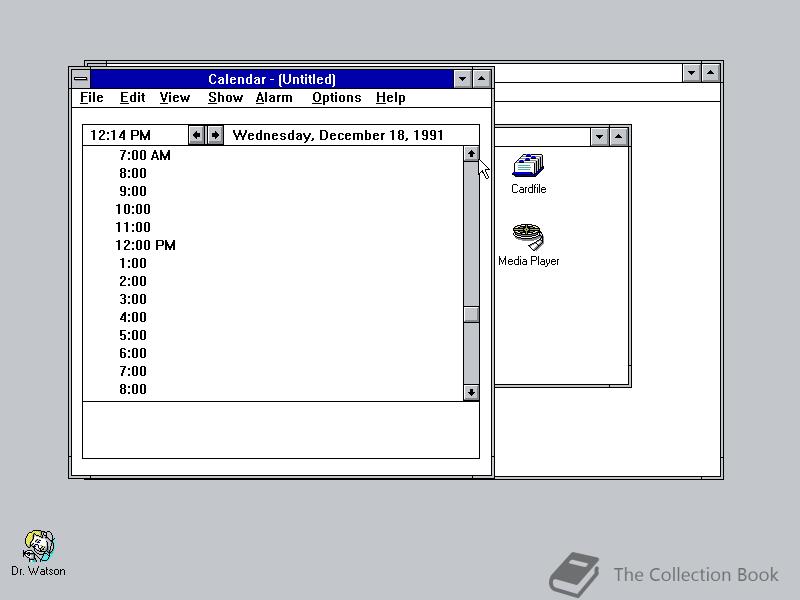The image size is (800, 600).
Task: Minimize the Calendar window
Action: (462, 79)
